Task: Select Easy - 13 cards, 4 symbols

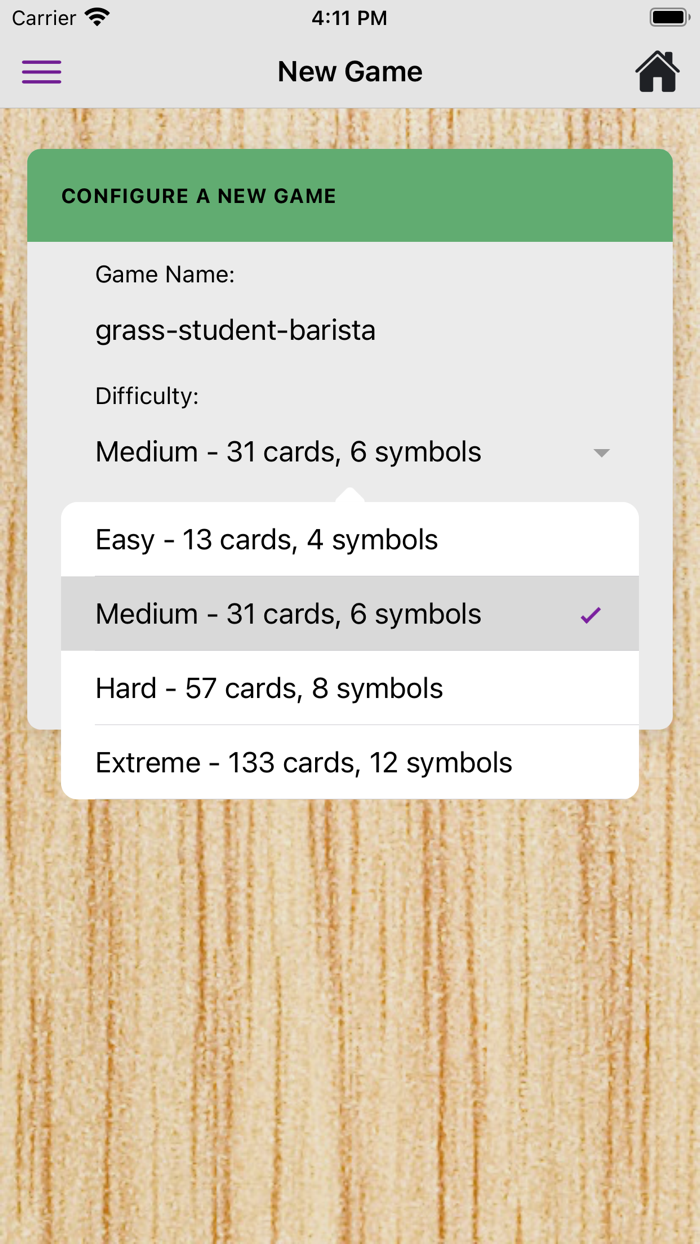Action: tap(266, 540)
